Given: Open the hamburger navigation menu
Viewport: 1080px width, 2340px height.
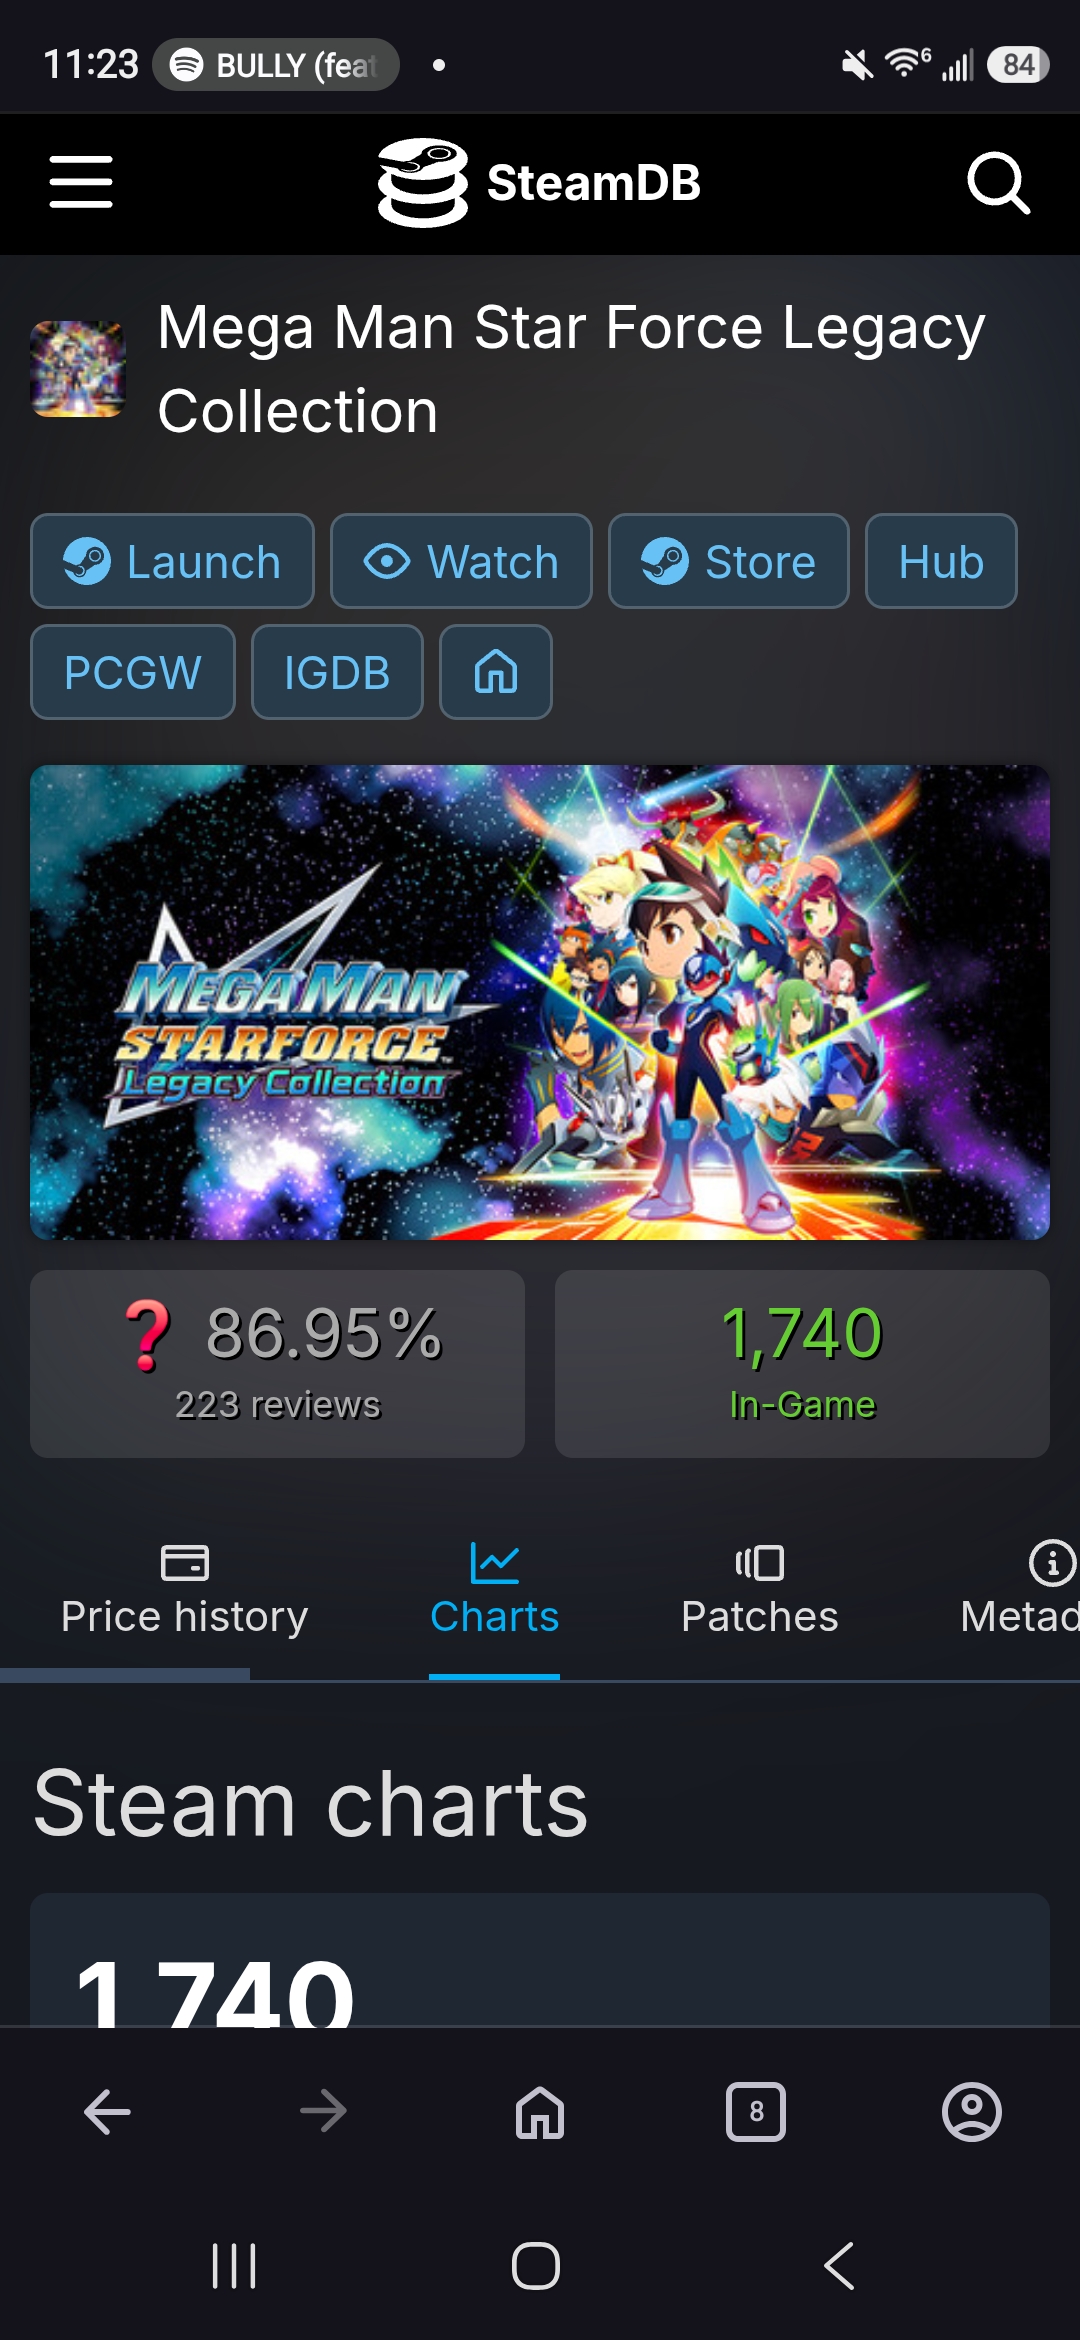Looking at the screenshot, I should [81, 182].
